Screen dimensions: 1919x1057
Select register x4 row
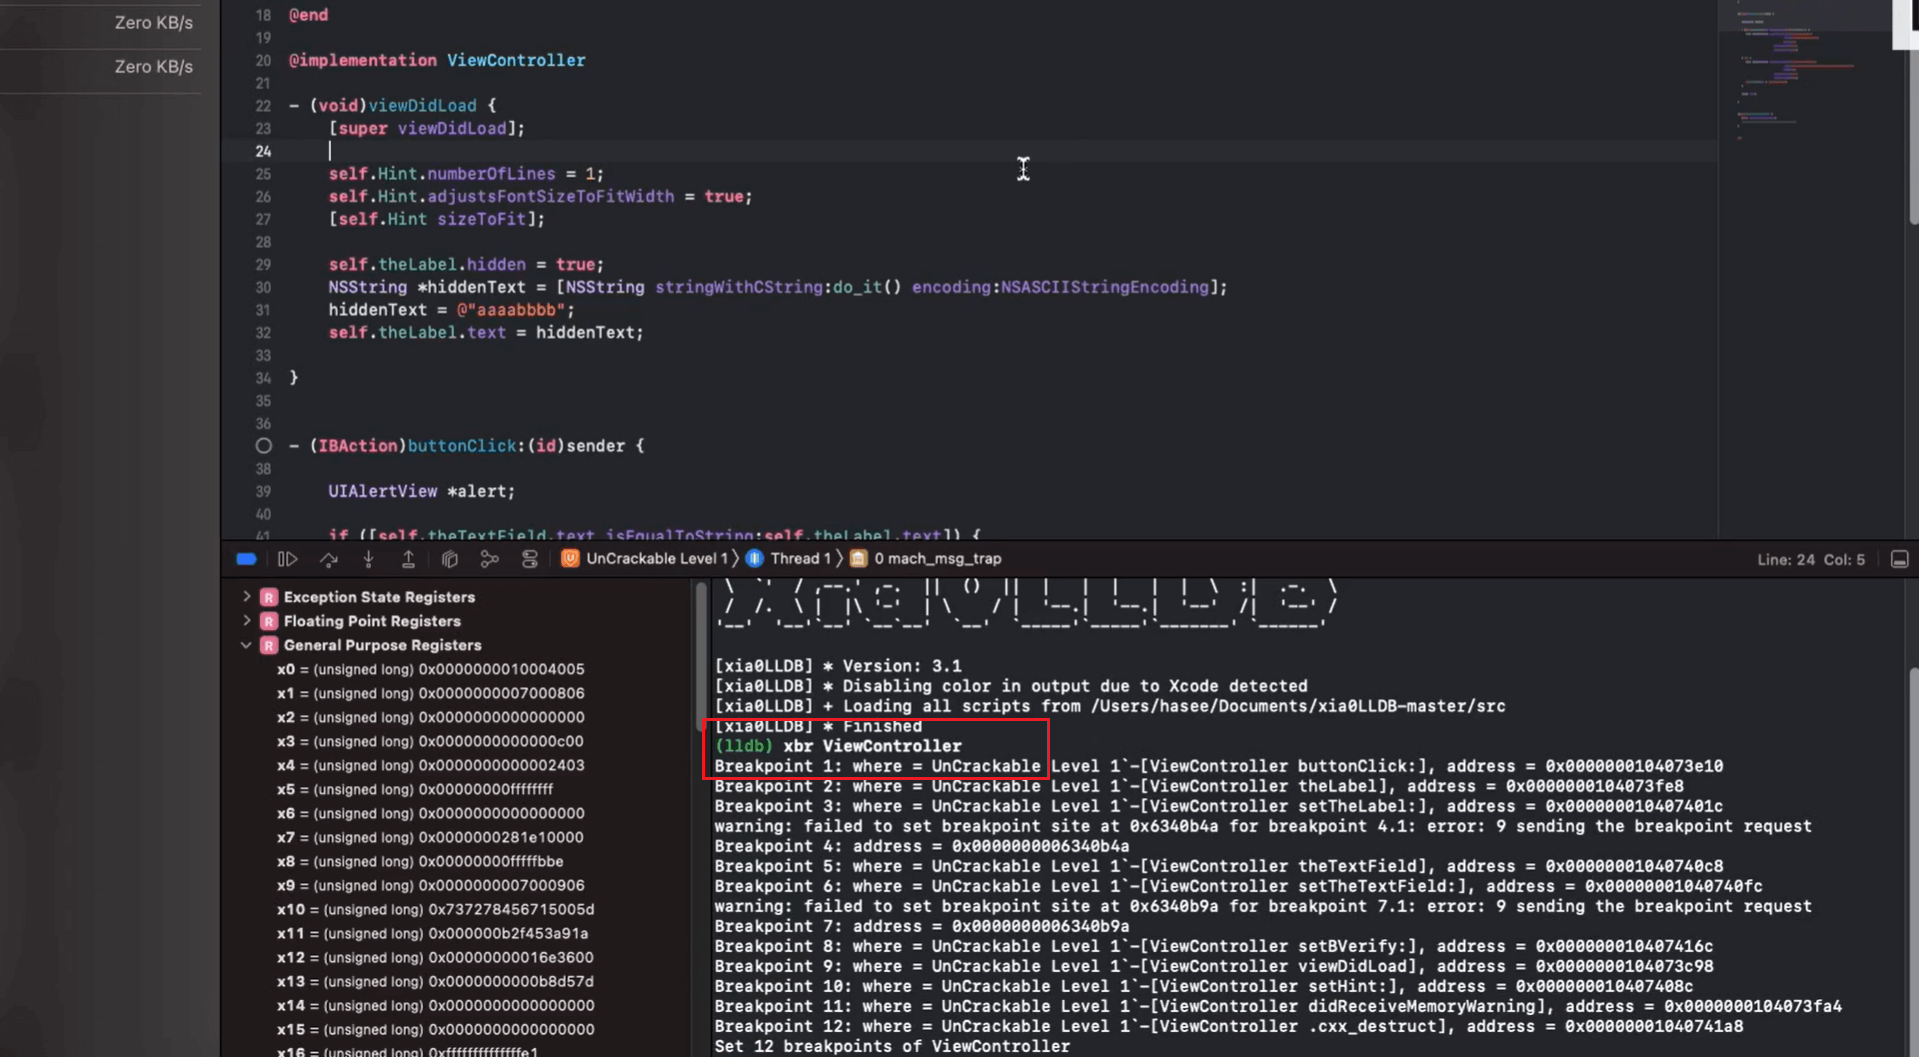click(430, 765)
